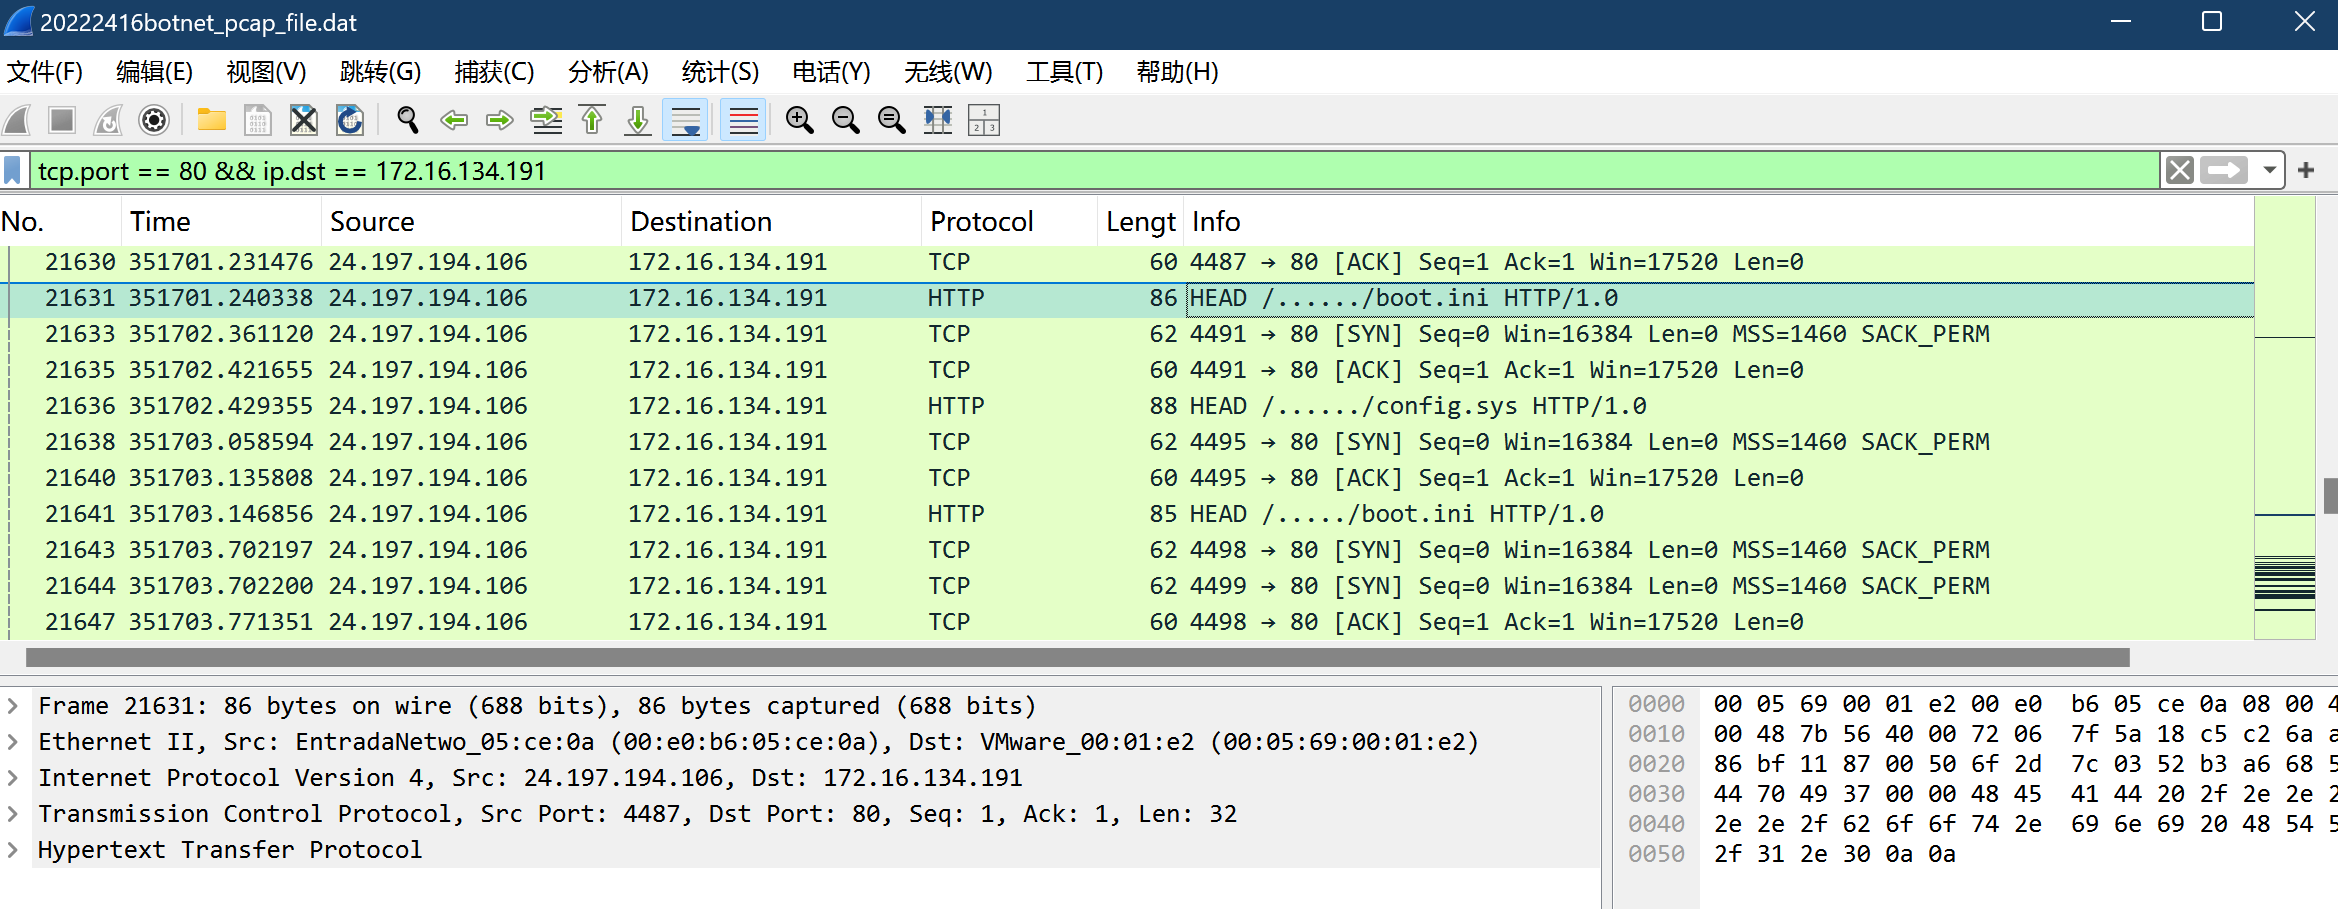Stop the capture with the square icon
The width and height of the screenshot is (2338, 909).
[62, 121]
